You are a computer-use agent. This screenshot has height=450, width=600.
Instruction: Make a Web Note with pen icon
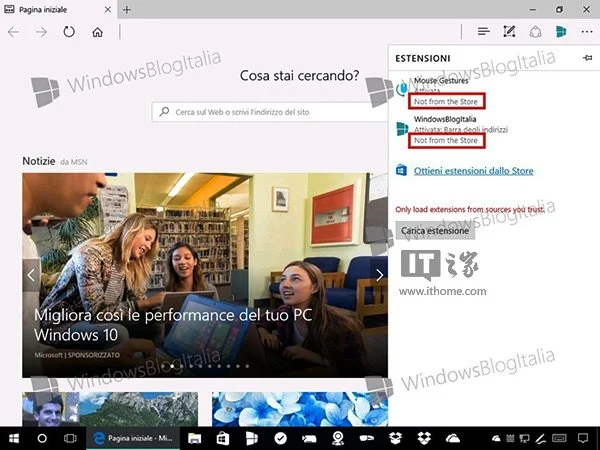pos(509,31)
